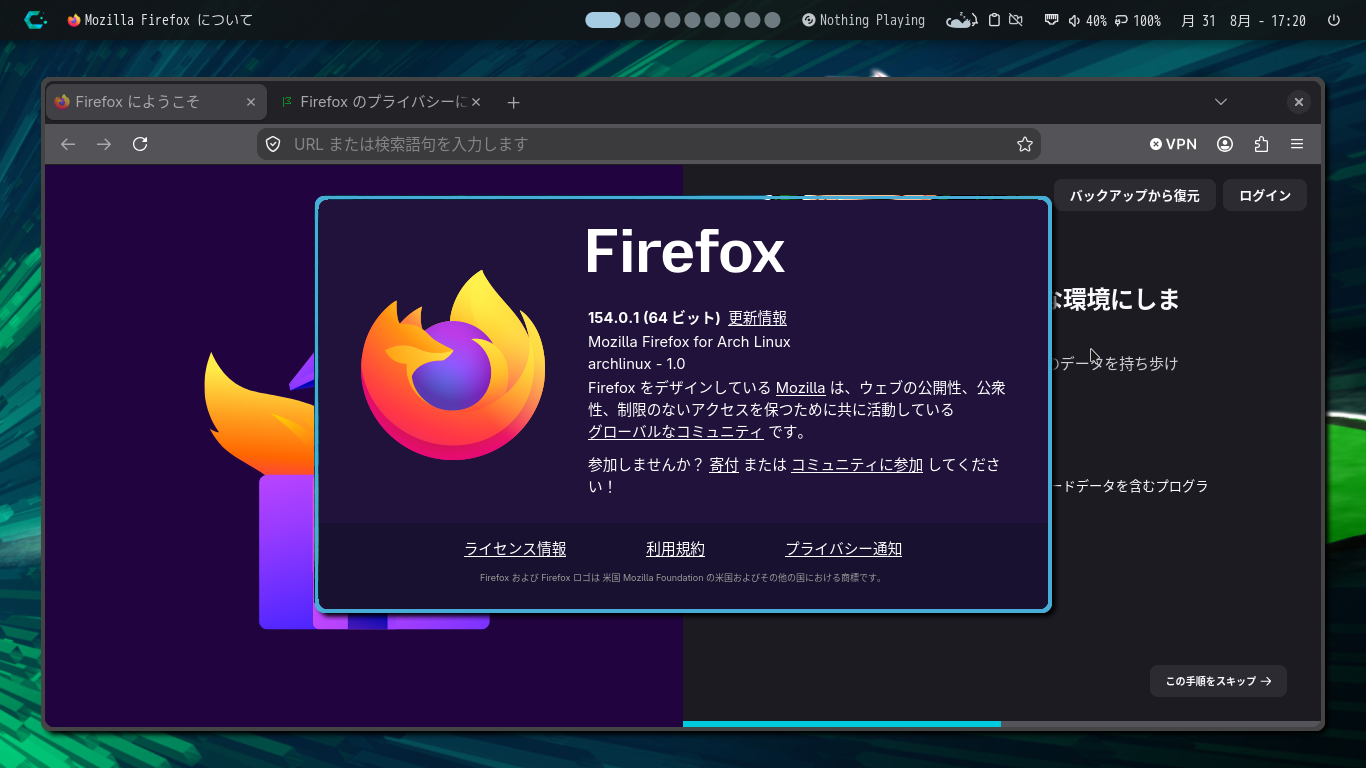The width and height of the screenshot is (1366, 768).
Task: Open the 'プライバシー通知' link
Action: (843, 549)
